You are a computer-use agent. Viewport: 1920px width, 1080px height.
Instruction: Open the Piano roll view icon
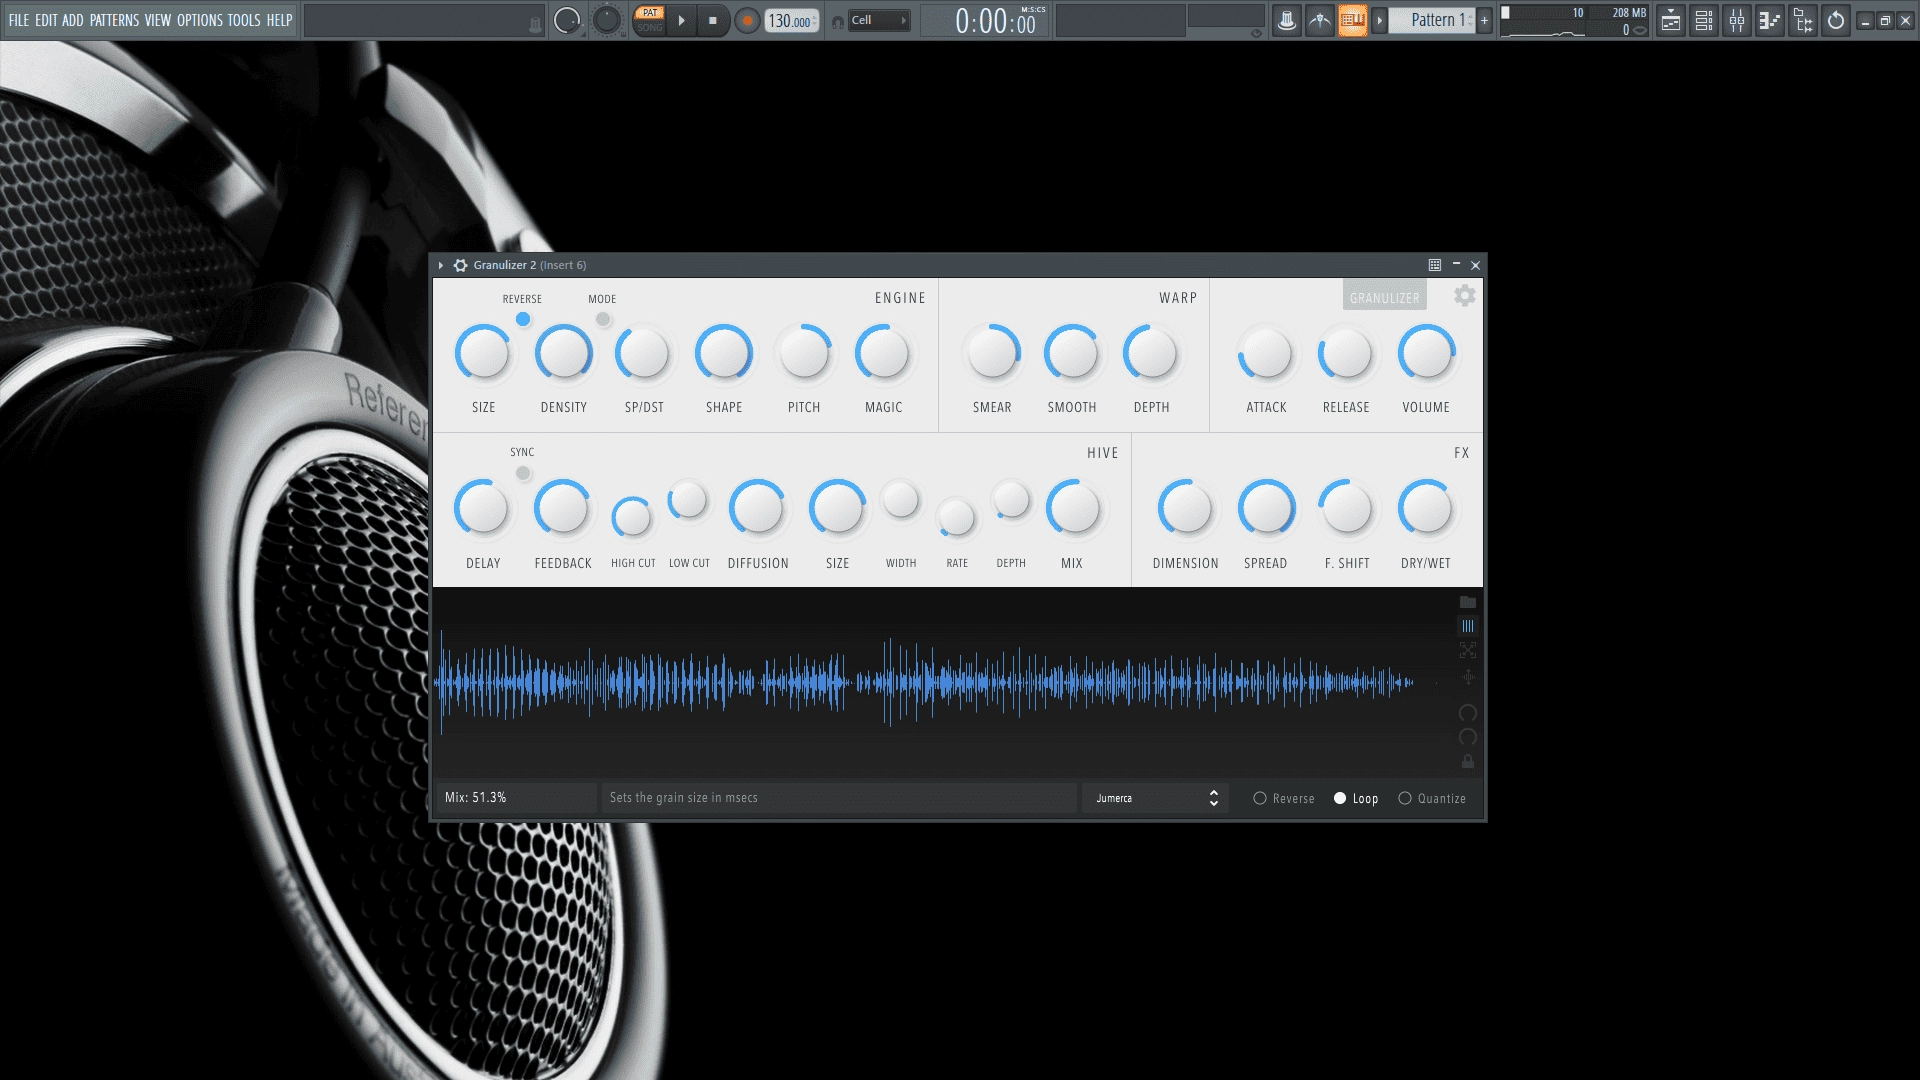coord(1770,20)
